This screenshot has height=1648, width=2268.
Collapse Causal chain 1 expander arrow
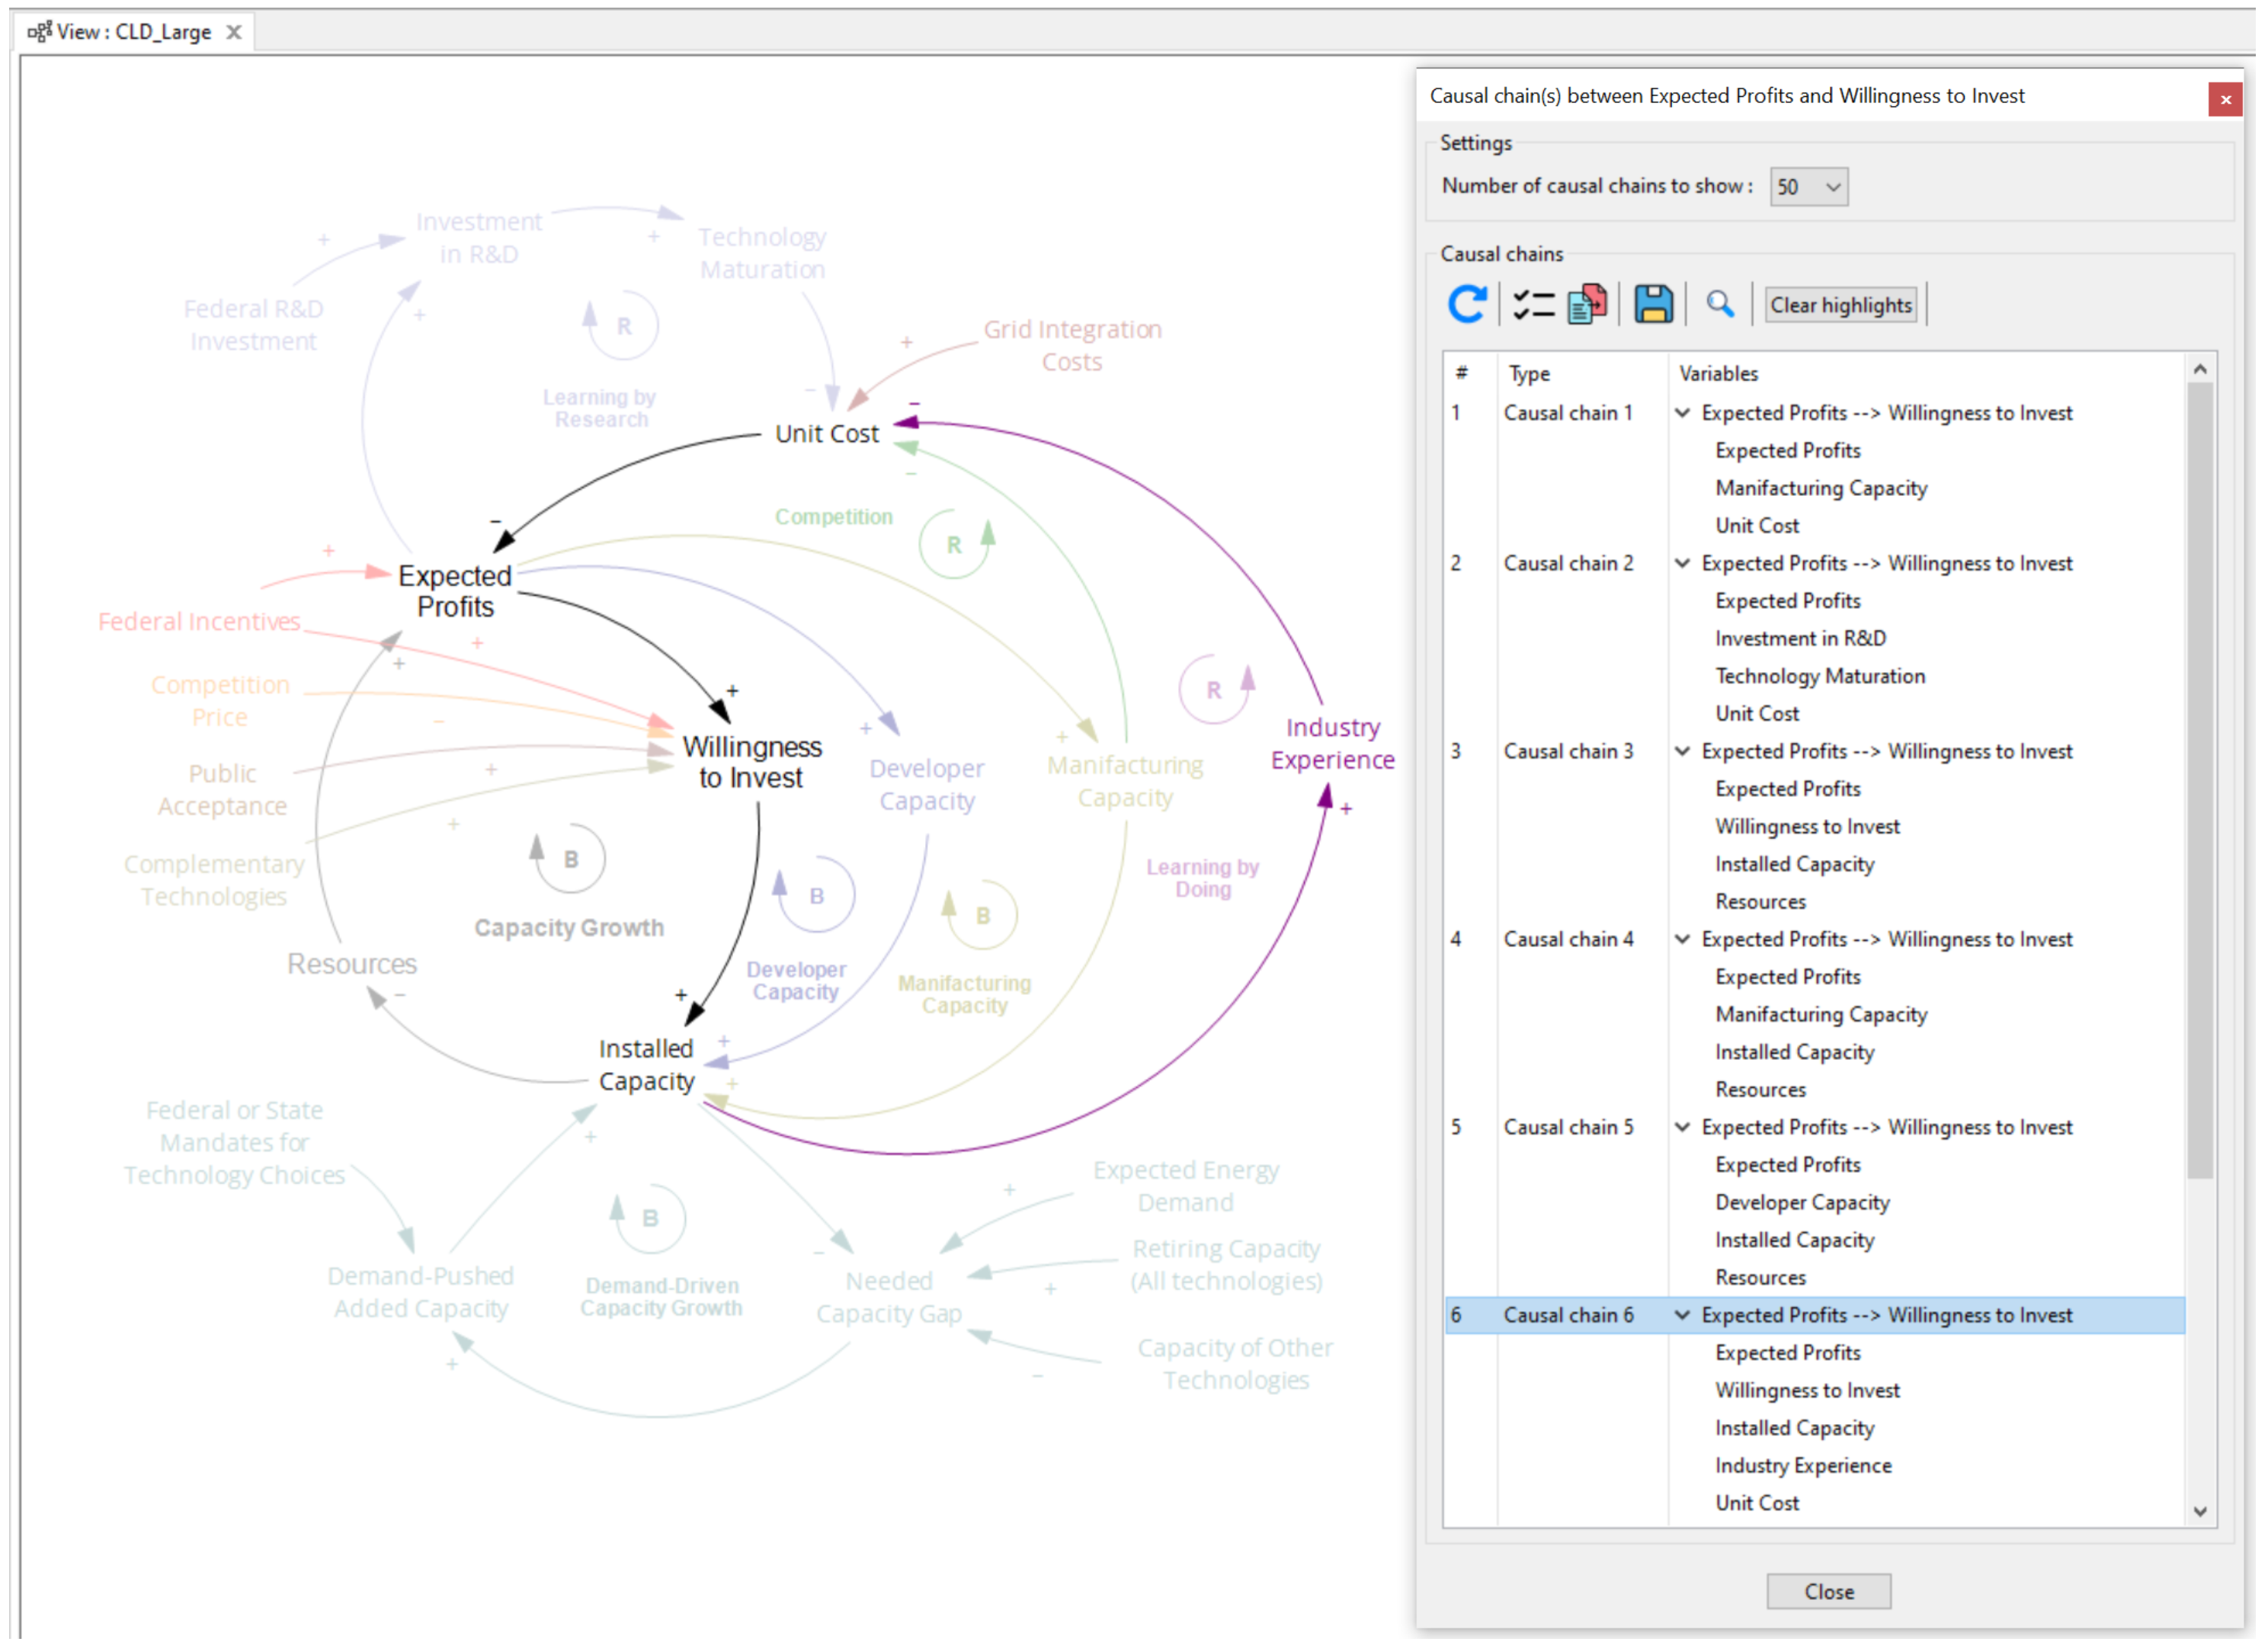[x=1682, y=413]
